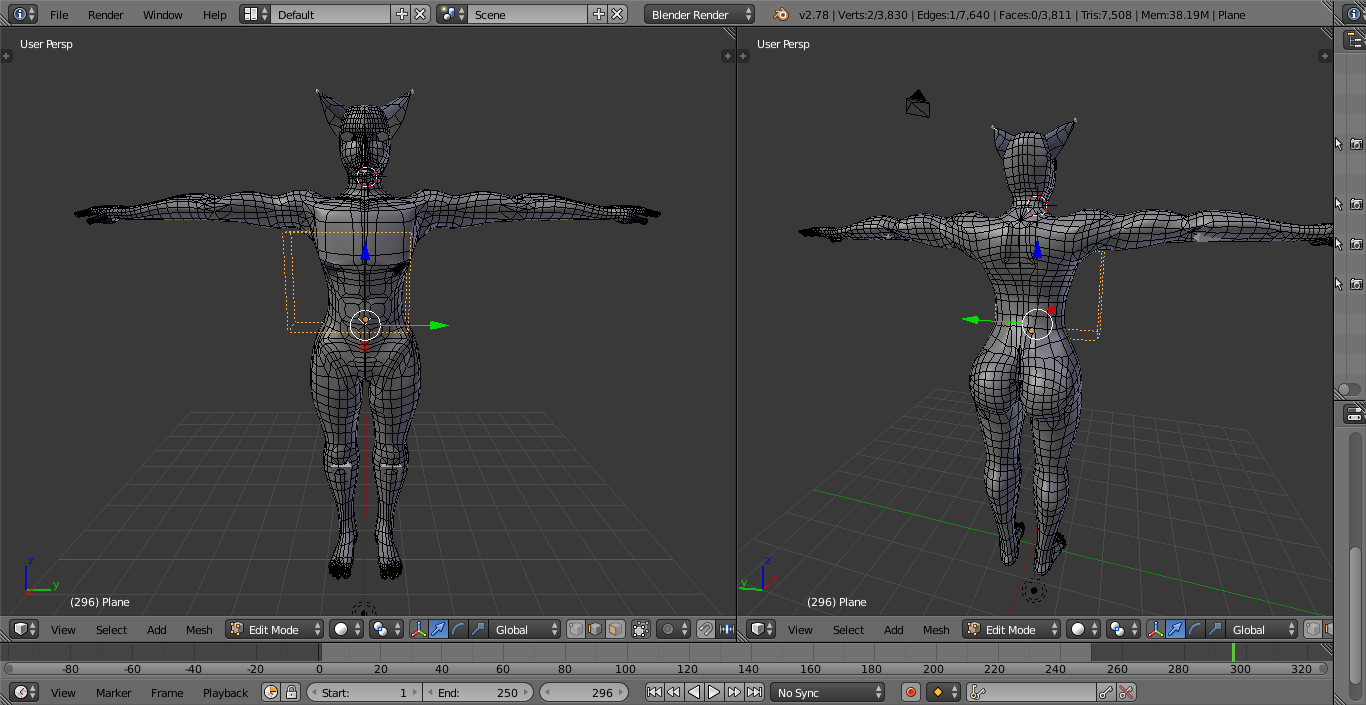
Task: Open the Mesh menu in right viewport
Action: coord(936,629)
